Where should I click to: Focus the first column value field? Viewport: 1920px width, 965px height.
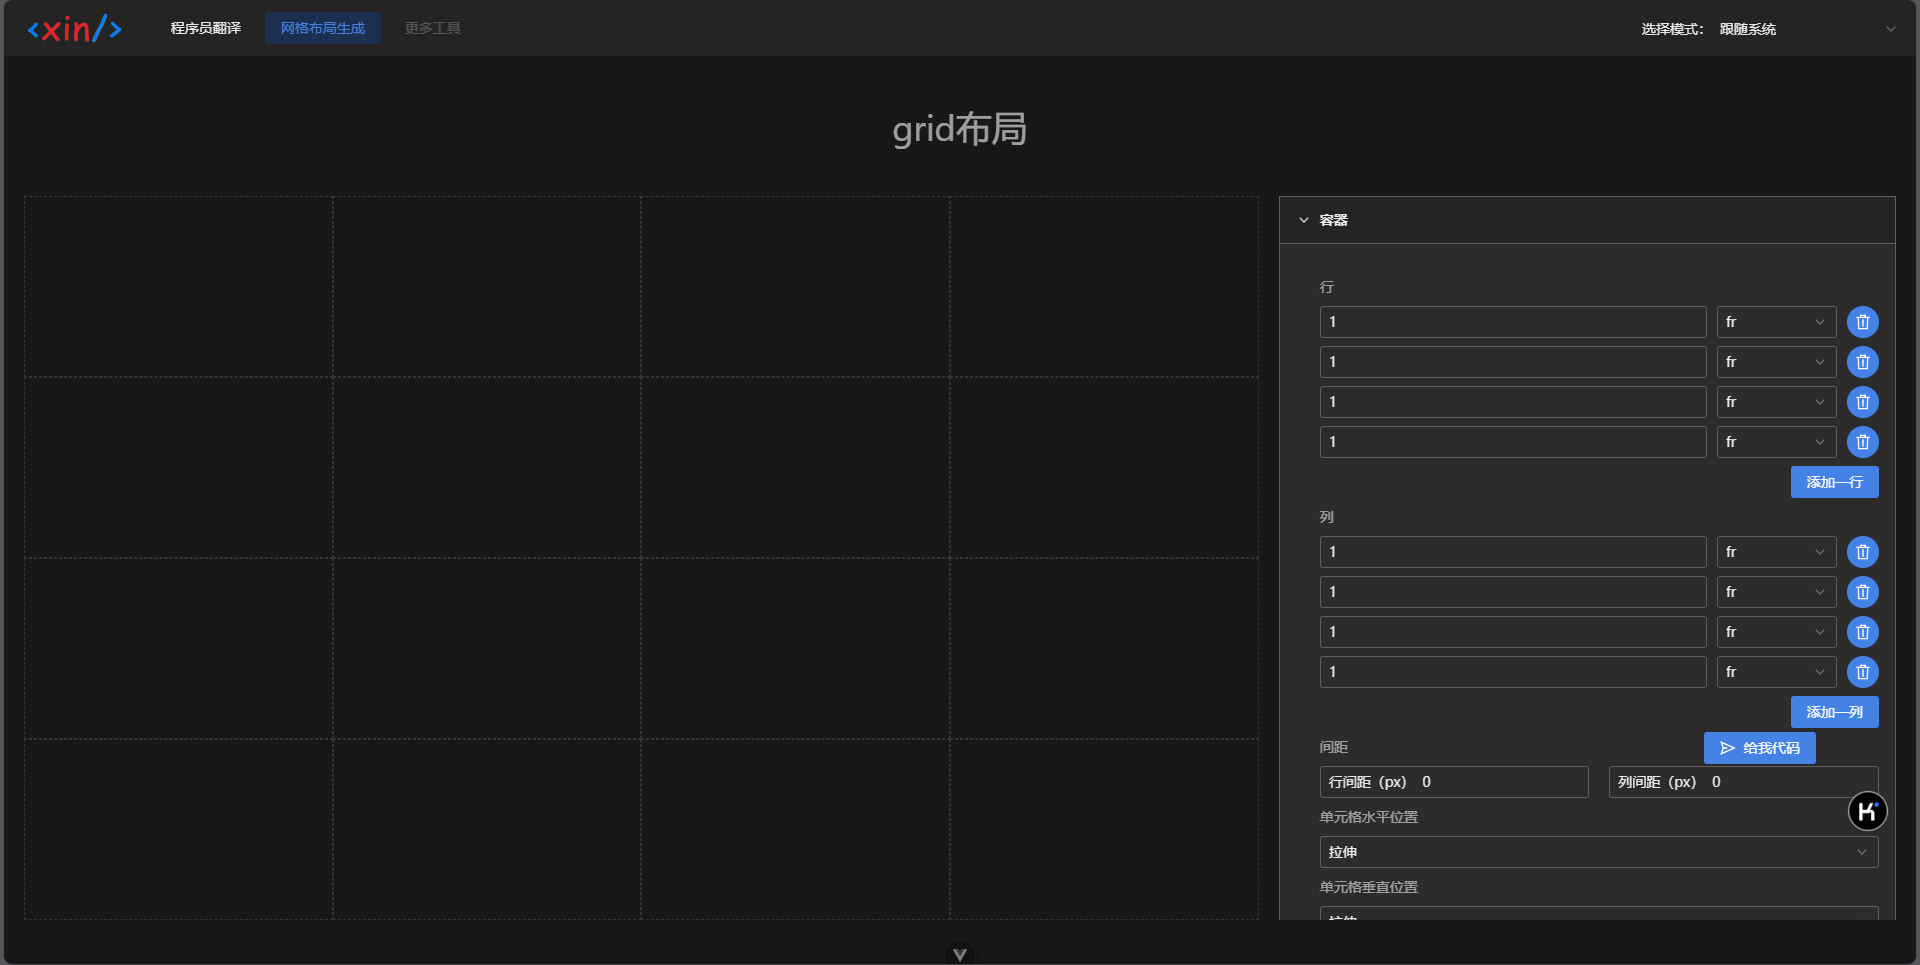pos(1513,552)
